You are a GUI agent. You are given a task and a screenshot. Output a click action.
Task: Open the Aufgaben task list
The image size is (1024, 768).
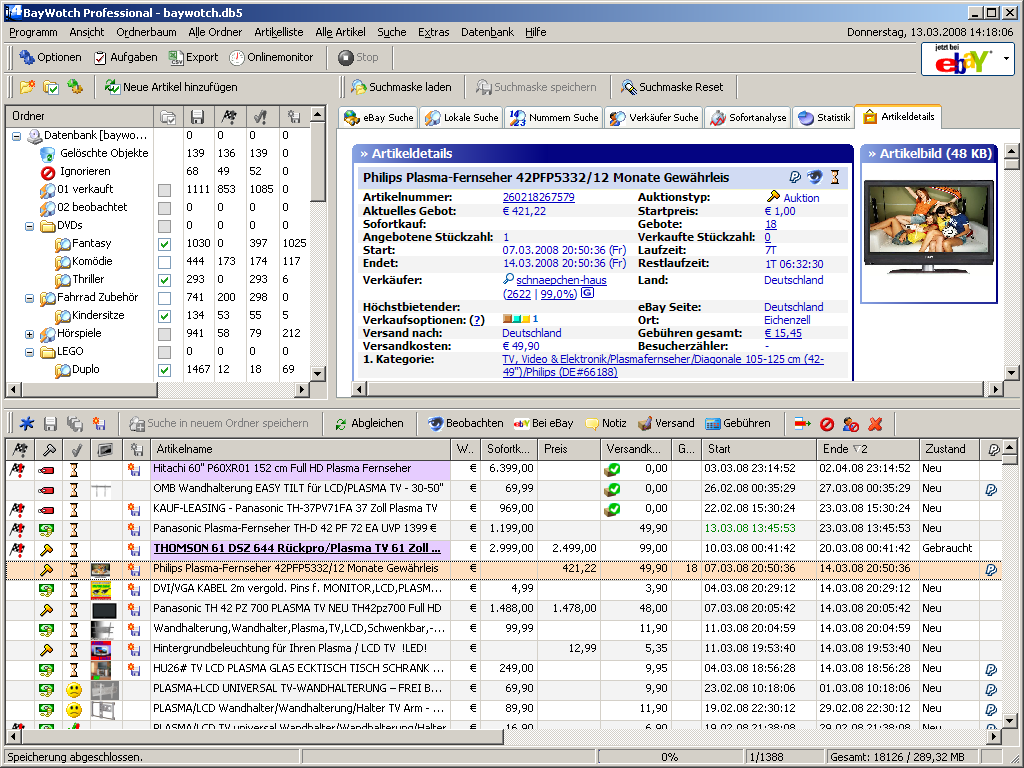coord(125,57)
